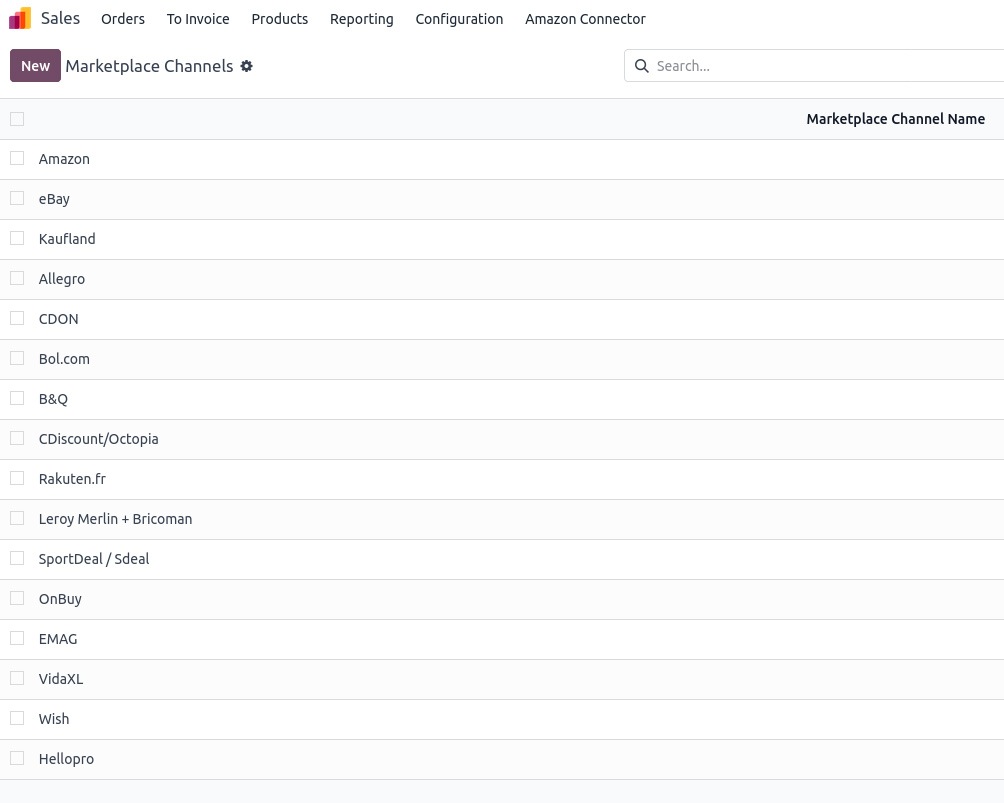Go to the Sales app home
The image size is (1004, 803).
tap(60, 19)
